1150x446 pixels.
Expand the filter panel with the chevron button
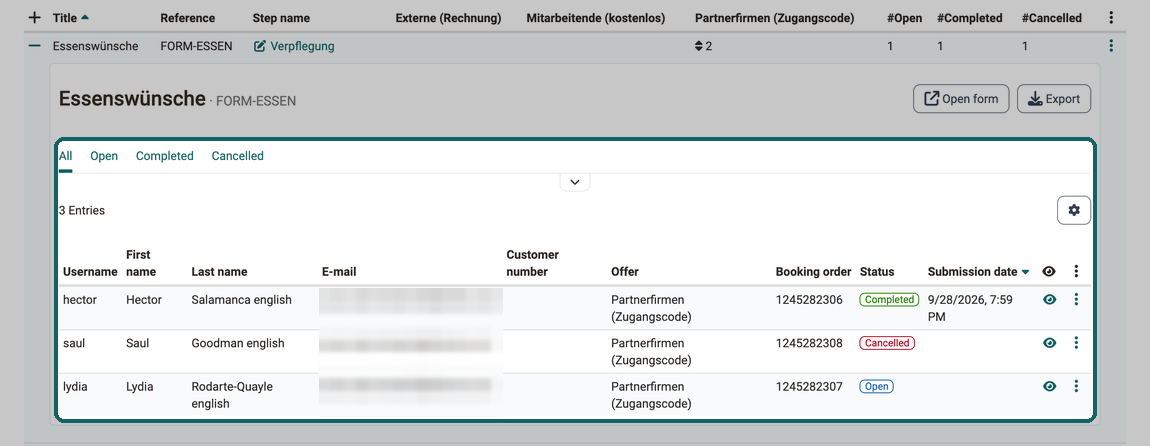click(575, 182)
